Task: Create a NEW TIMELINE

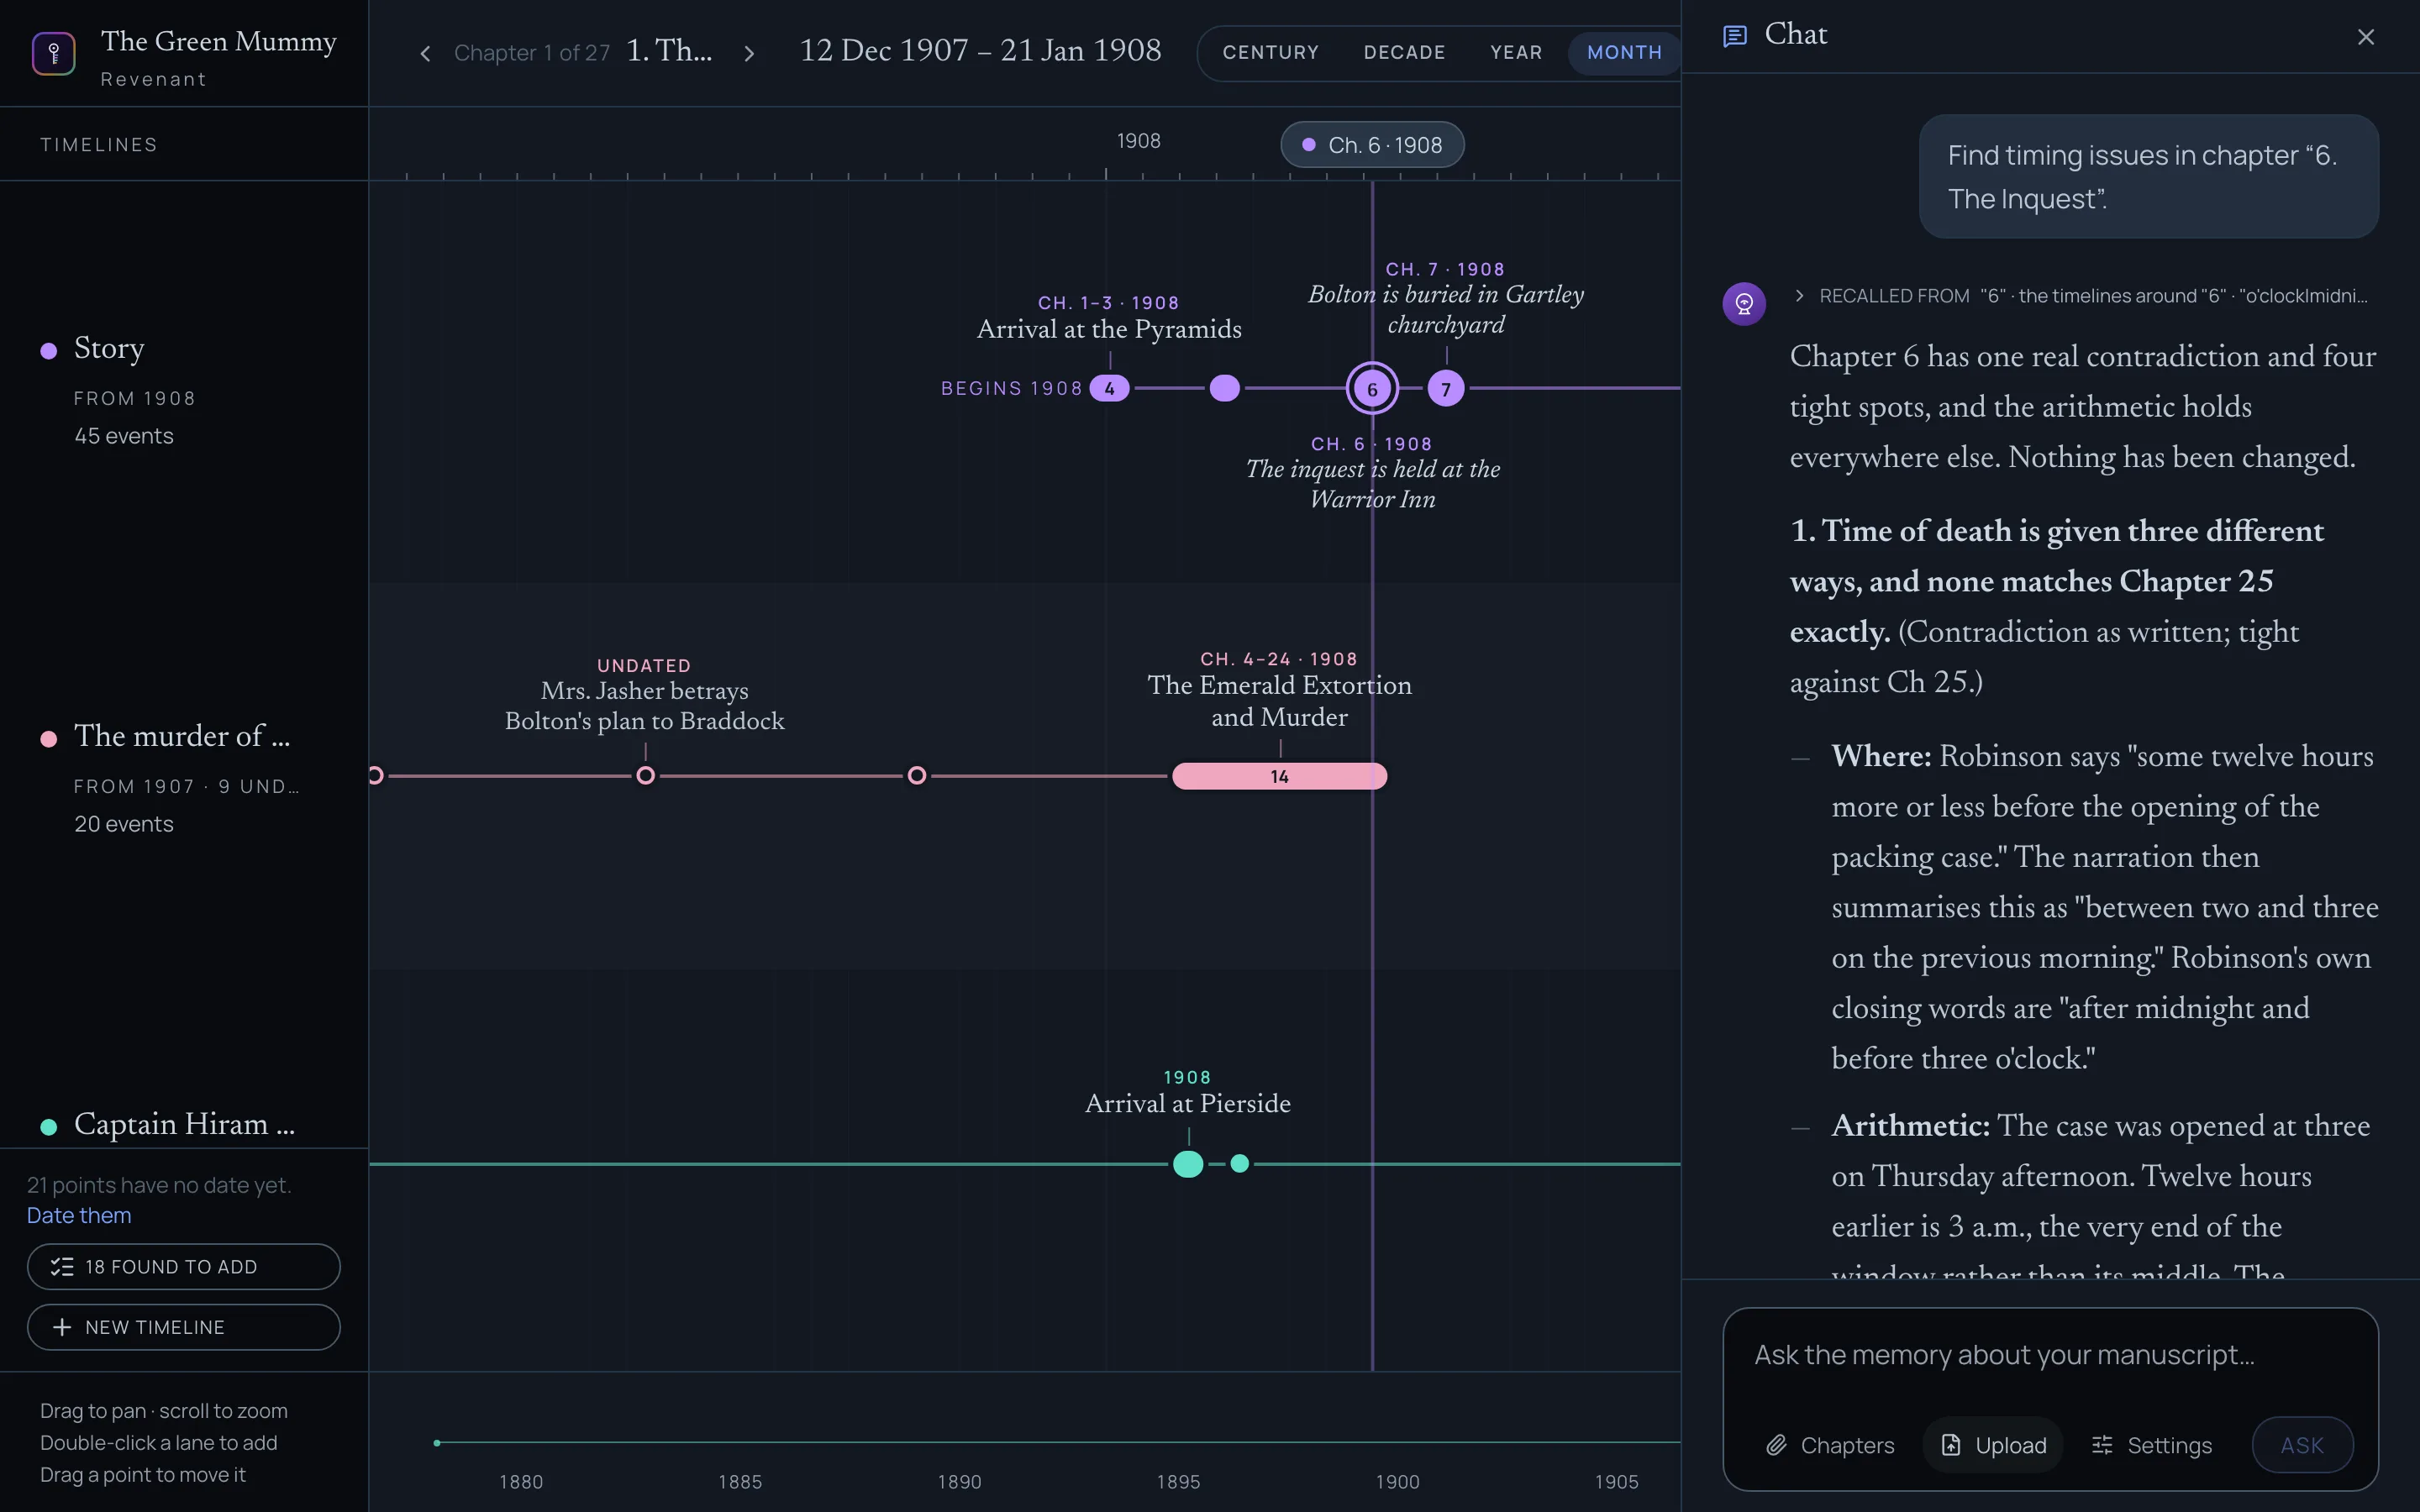Action: point(184,1327)
